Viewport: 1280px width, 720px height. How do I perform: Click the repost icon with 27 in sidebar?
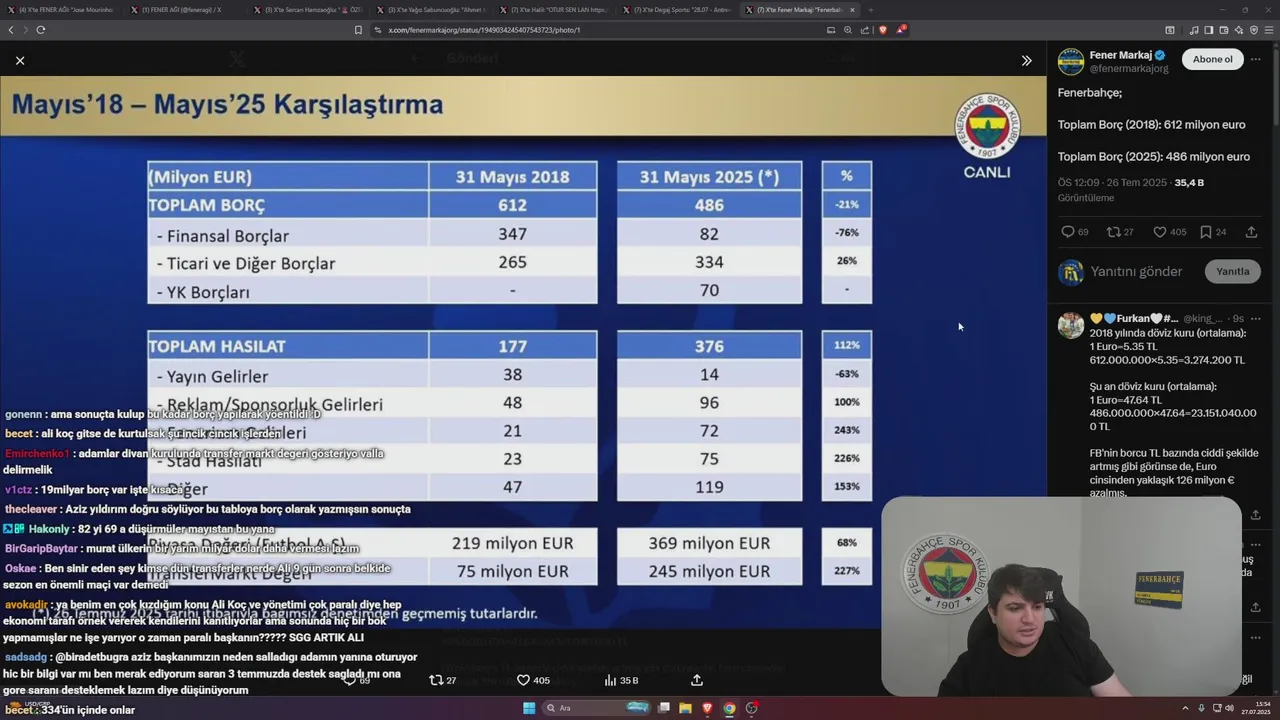[1113, 232]
